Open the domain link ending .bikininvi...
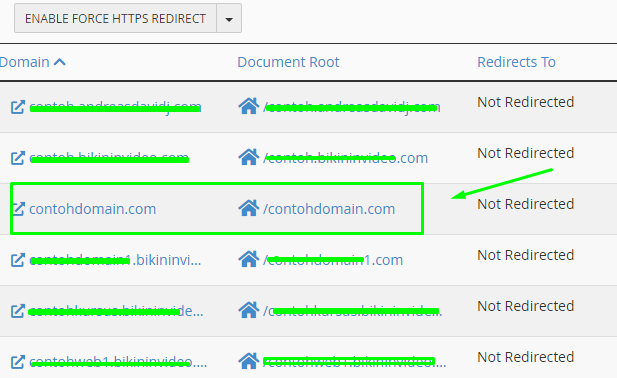The image size is (617, 378). pos(116,260)
